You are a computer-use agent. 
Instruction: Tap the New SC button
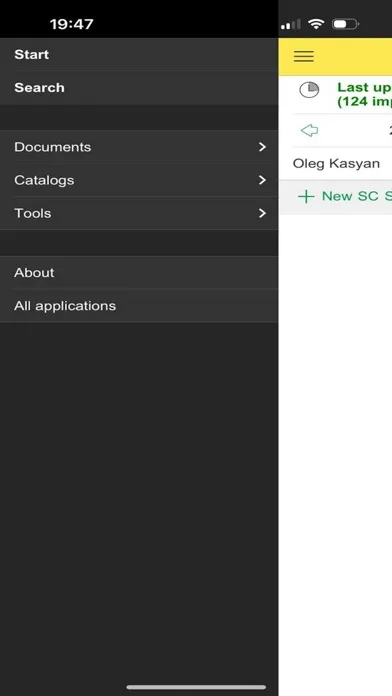(336, 197)
